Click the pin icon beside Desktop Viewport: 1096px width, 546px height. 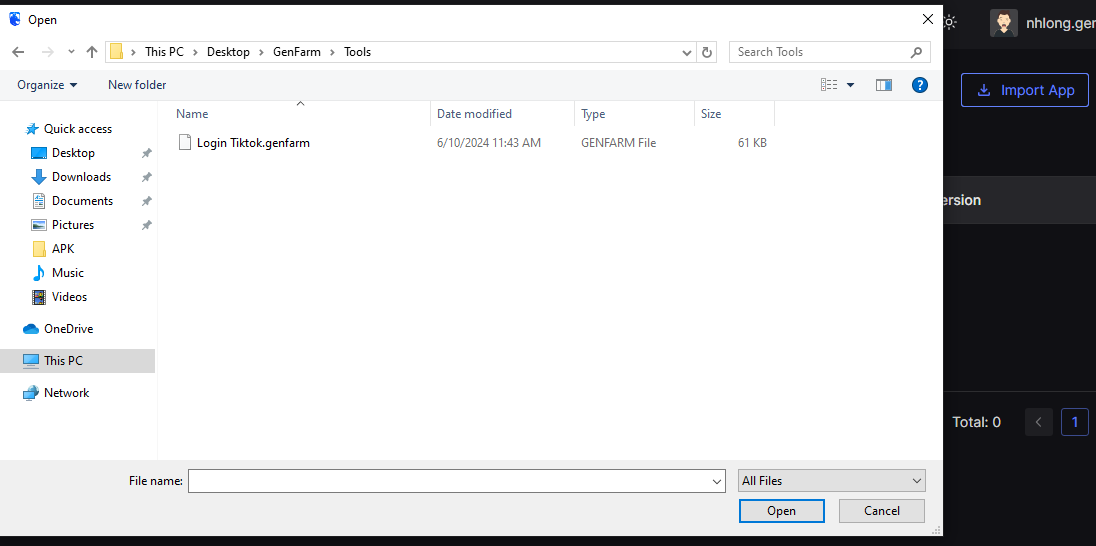click(147, 153)
